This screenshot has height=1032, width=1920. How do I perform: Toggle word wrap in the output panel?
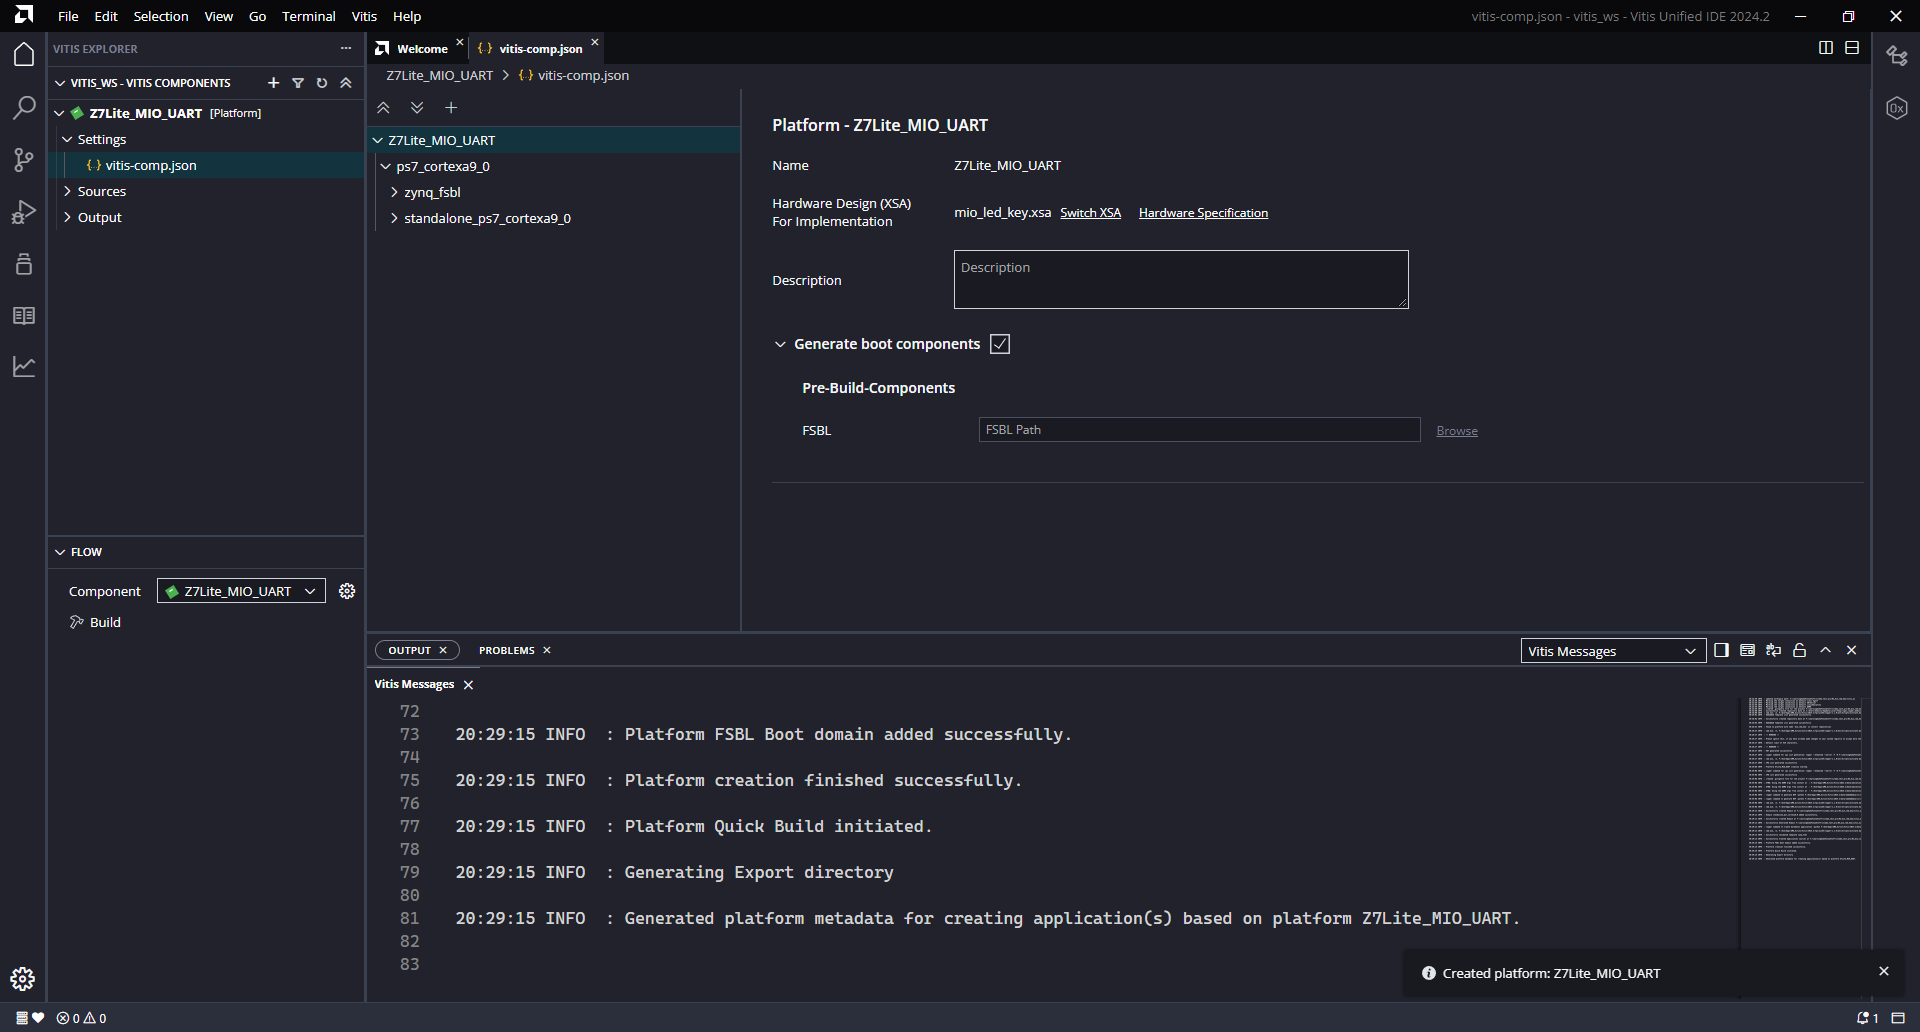coord(1773,650)
